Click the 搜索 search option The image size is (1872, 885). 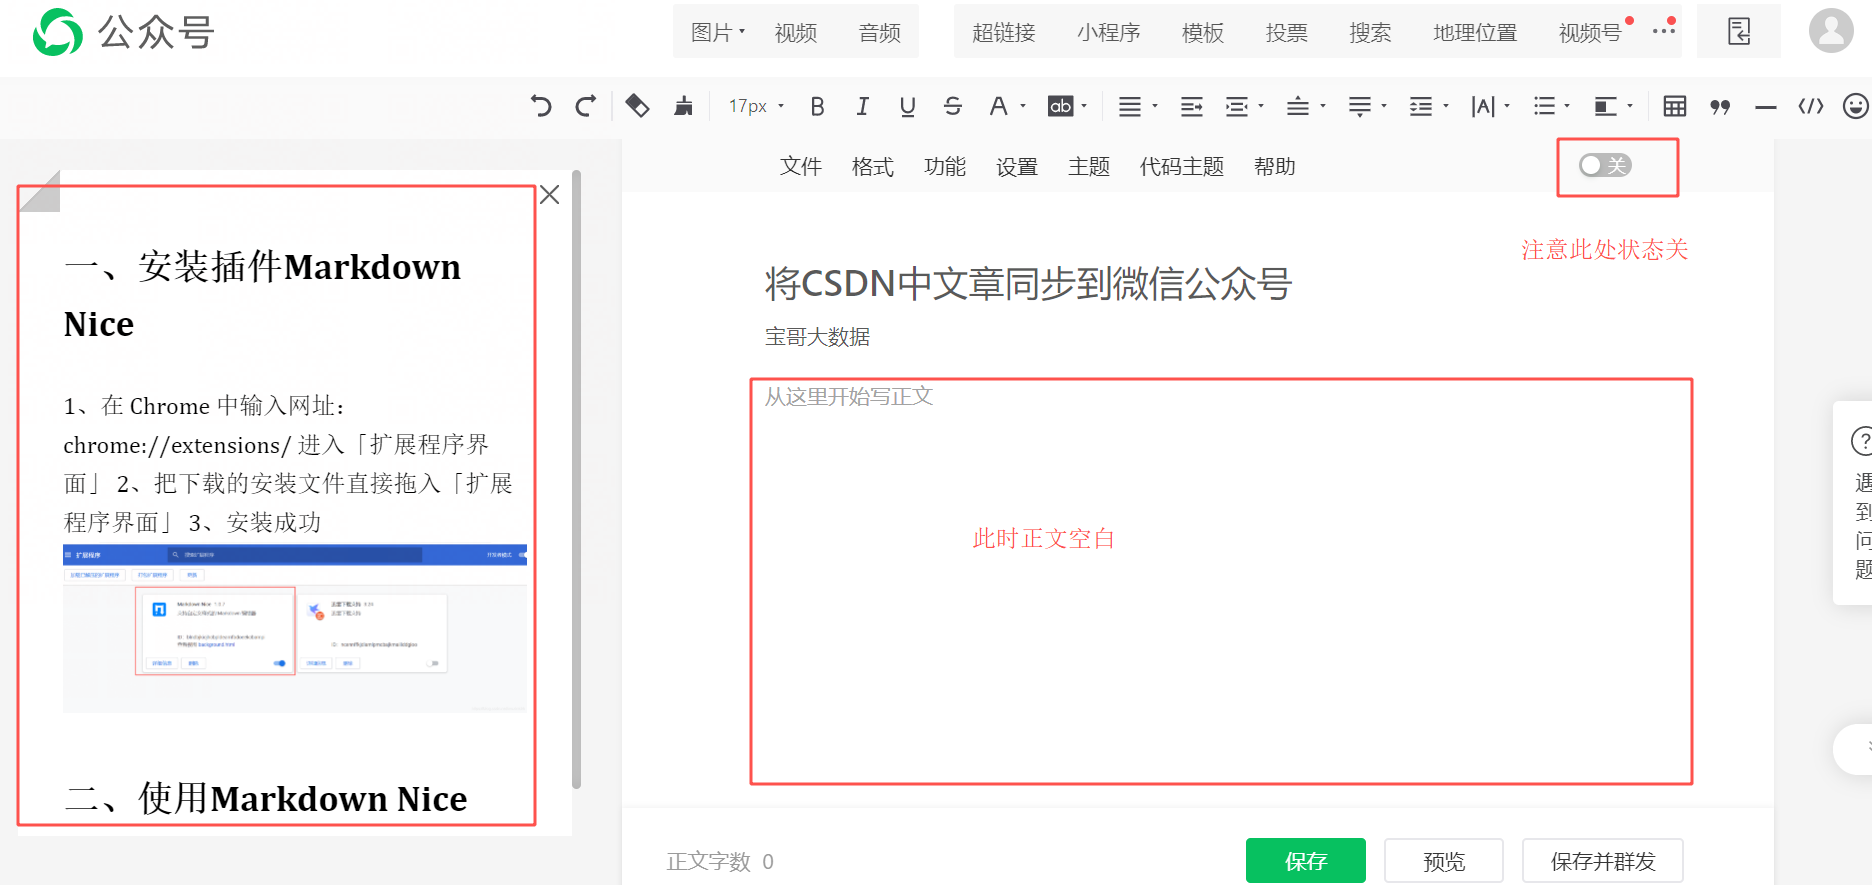pyautogui.click(x=1370, y=32)
